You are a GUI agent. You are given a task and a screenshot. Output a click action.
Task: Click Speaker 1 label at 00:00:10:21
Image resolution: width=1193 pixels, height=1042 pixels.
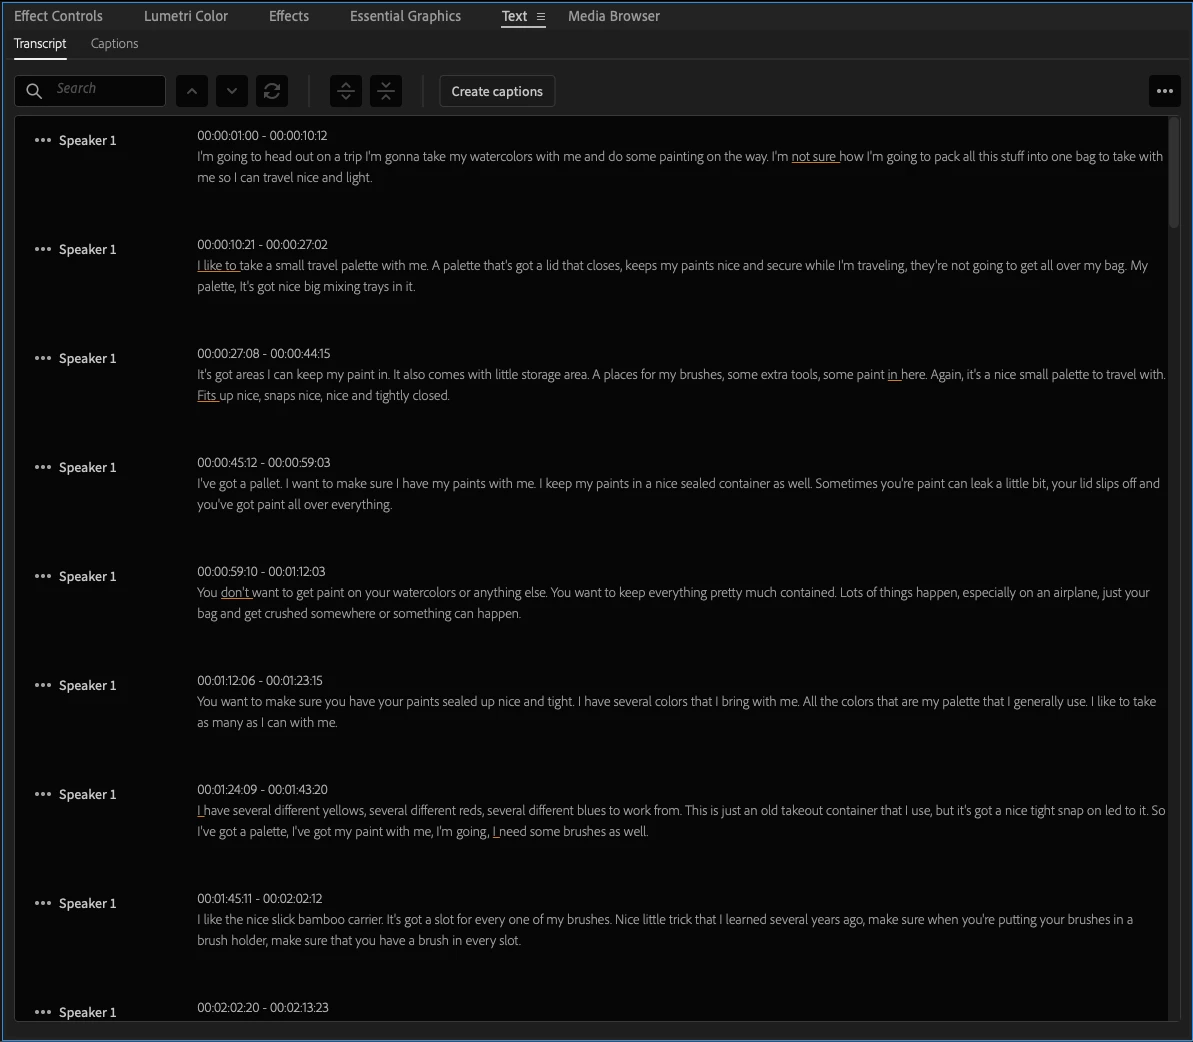[87, 249]
